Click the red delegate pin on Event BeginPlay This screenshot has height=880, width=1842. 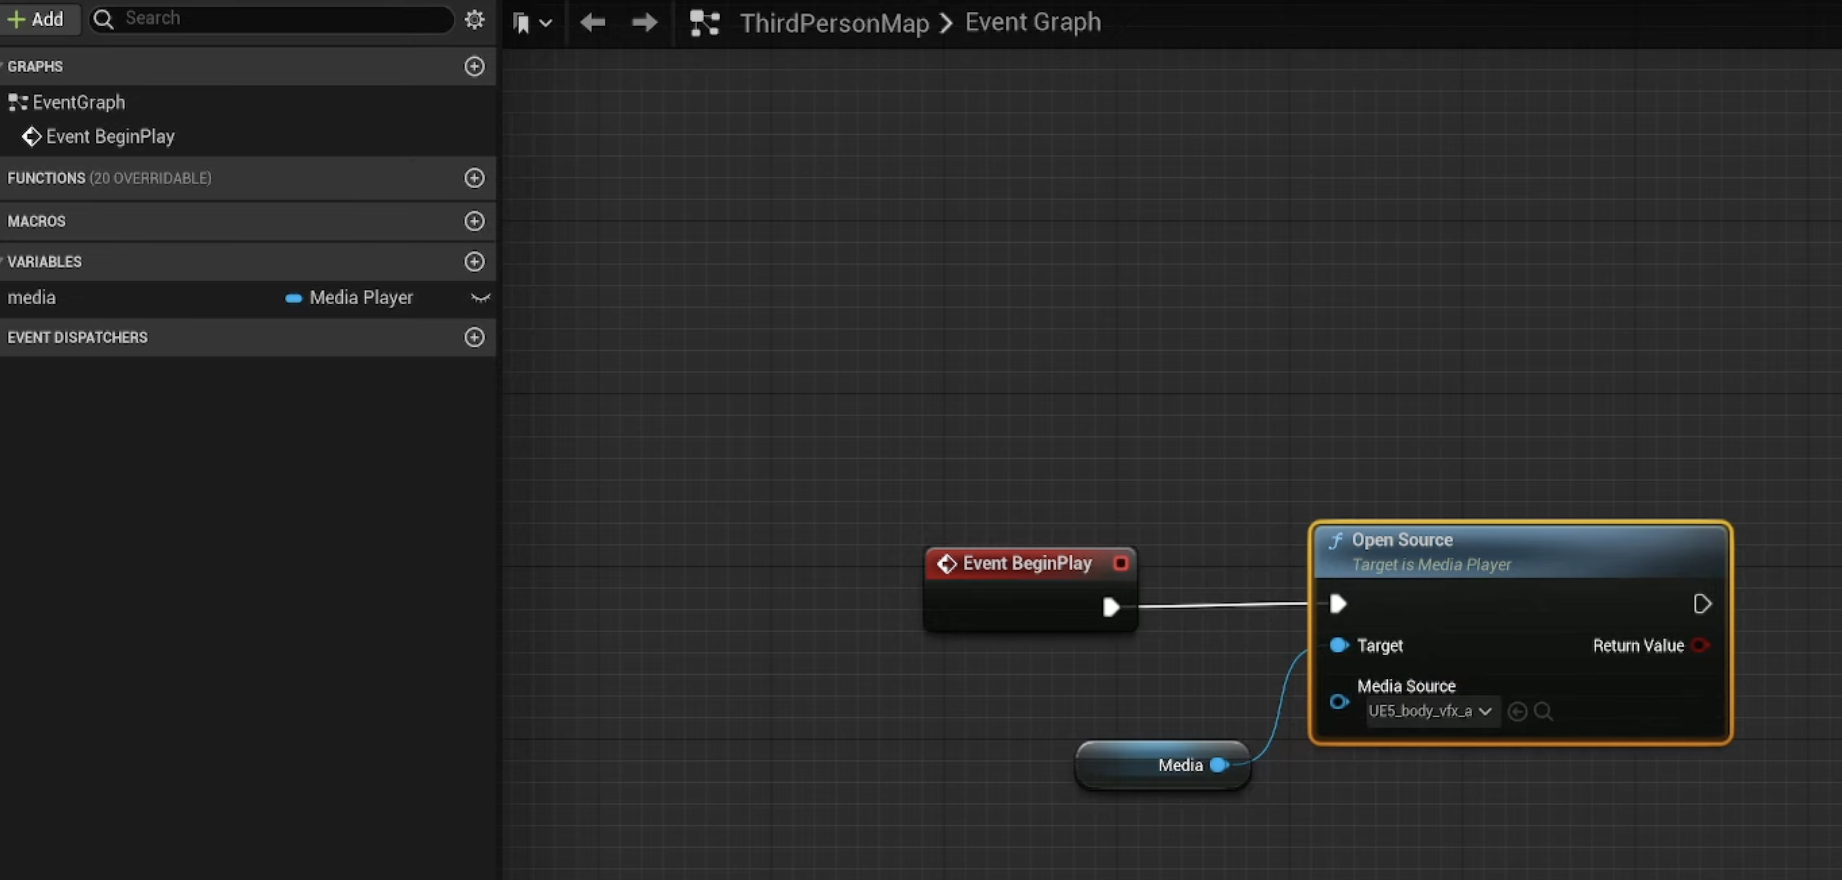(x=1121, y=564)
